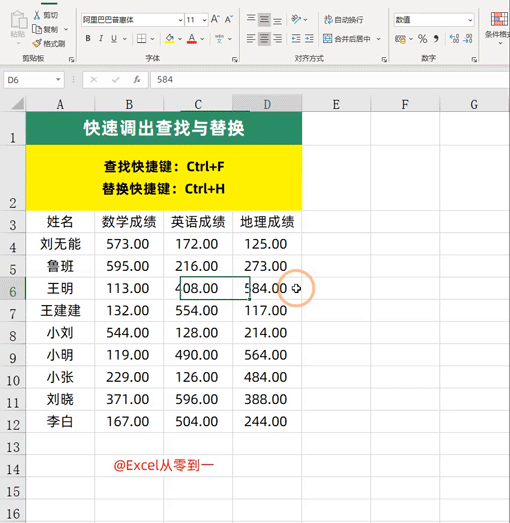Click cell with value 595.00

(x=129, y=266)
